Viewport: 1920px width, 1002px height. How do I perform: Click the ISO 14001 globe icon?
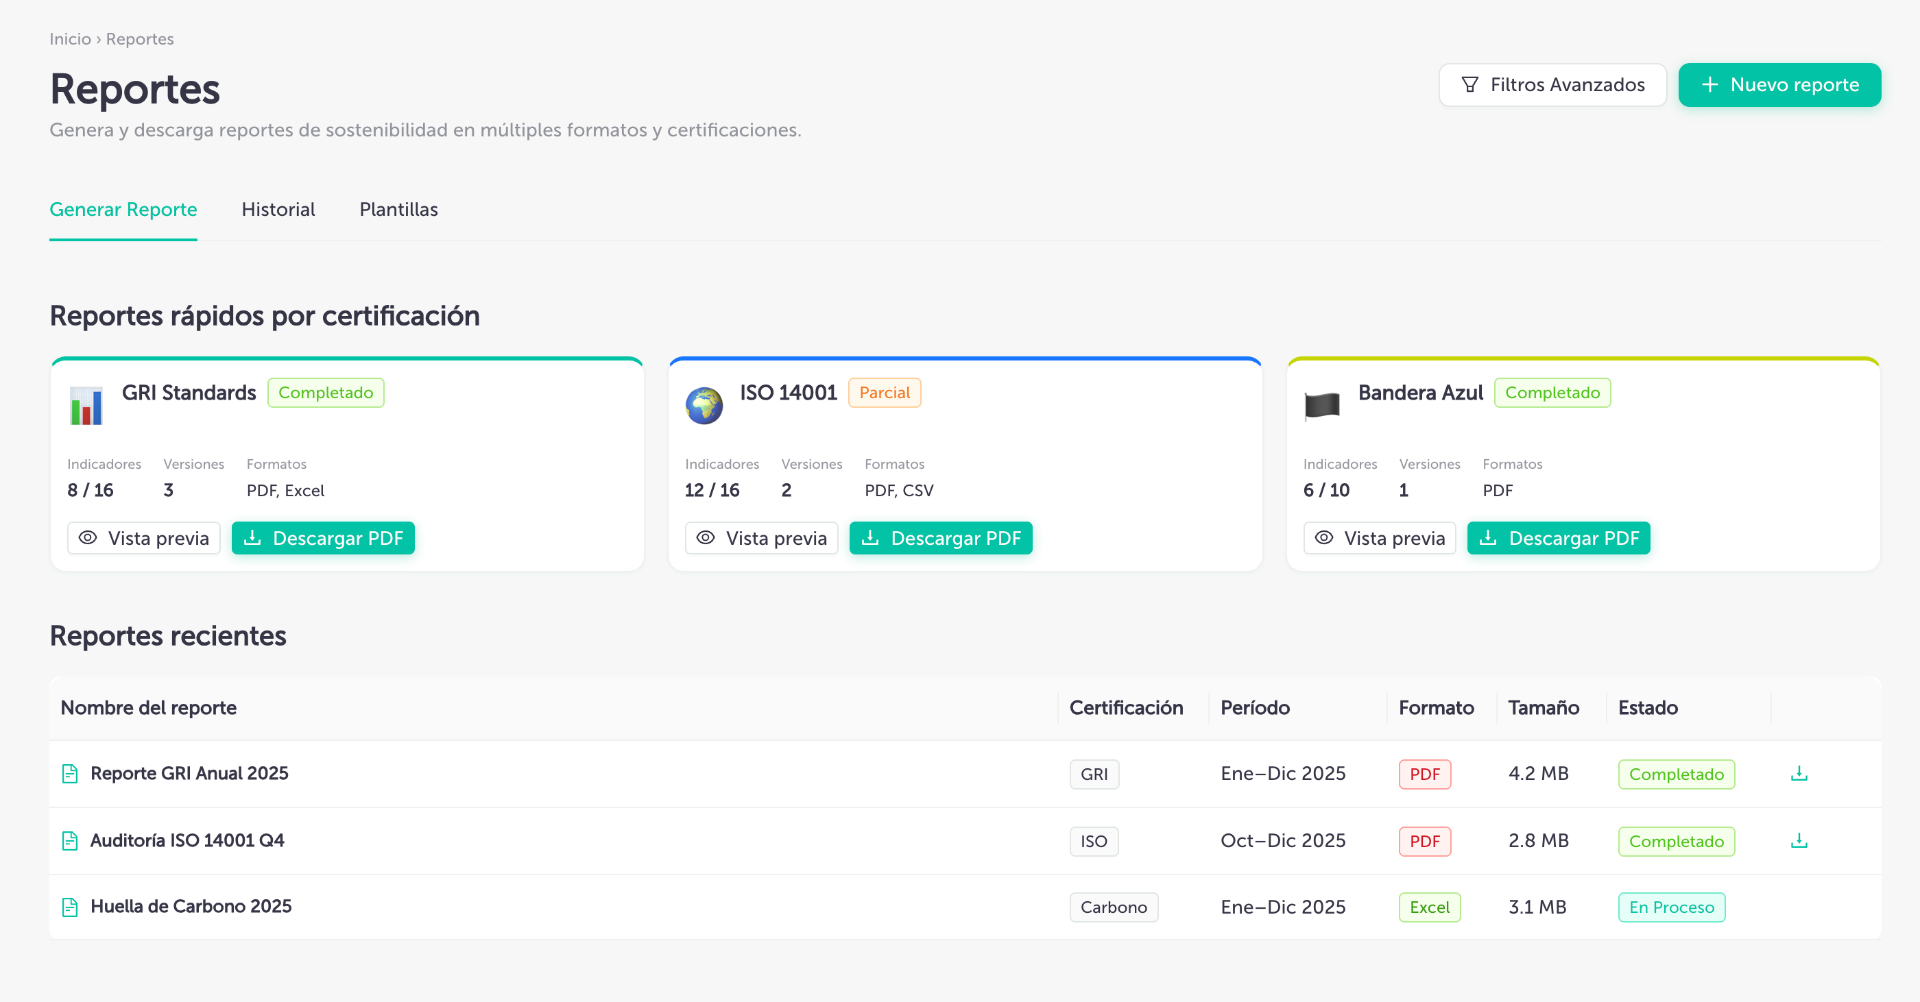704,406
